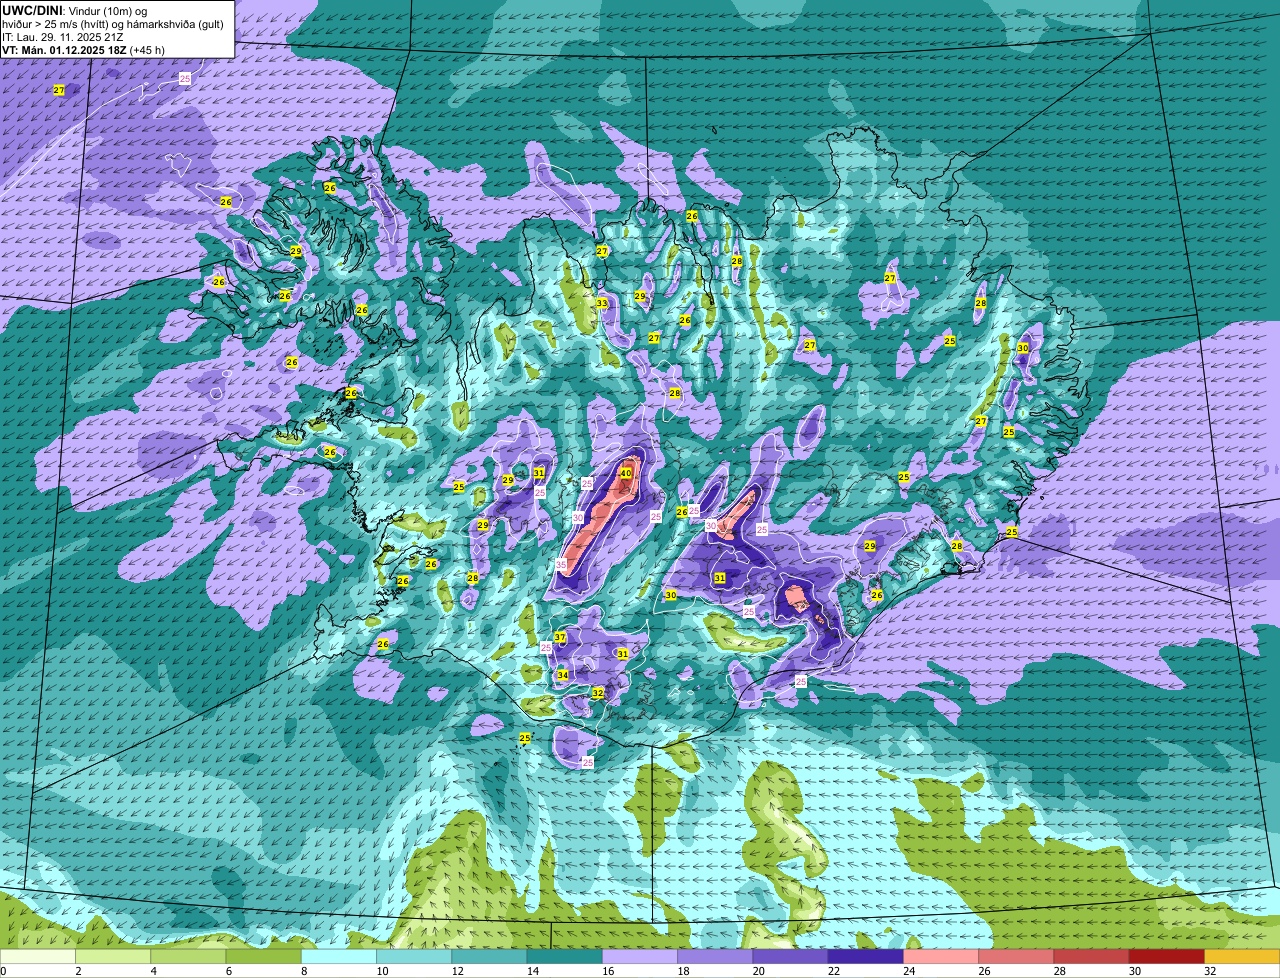Select the yellow gust label '37'
Image resolution: width=1280 pixels, height=978 pixels.
(560, 638)
